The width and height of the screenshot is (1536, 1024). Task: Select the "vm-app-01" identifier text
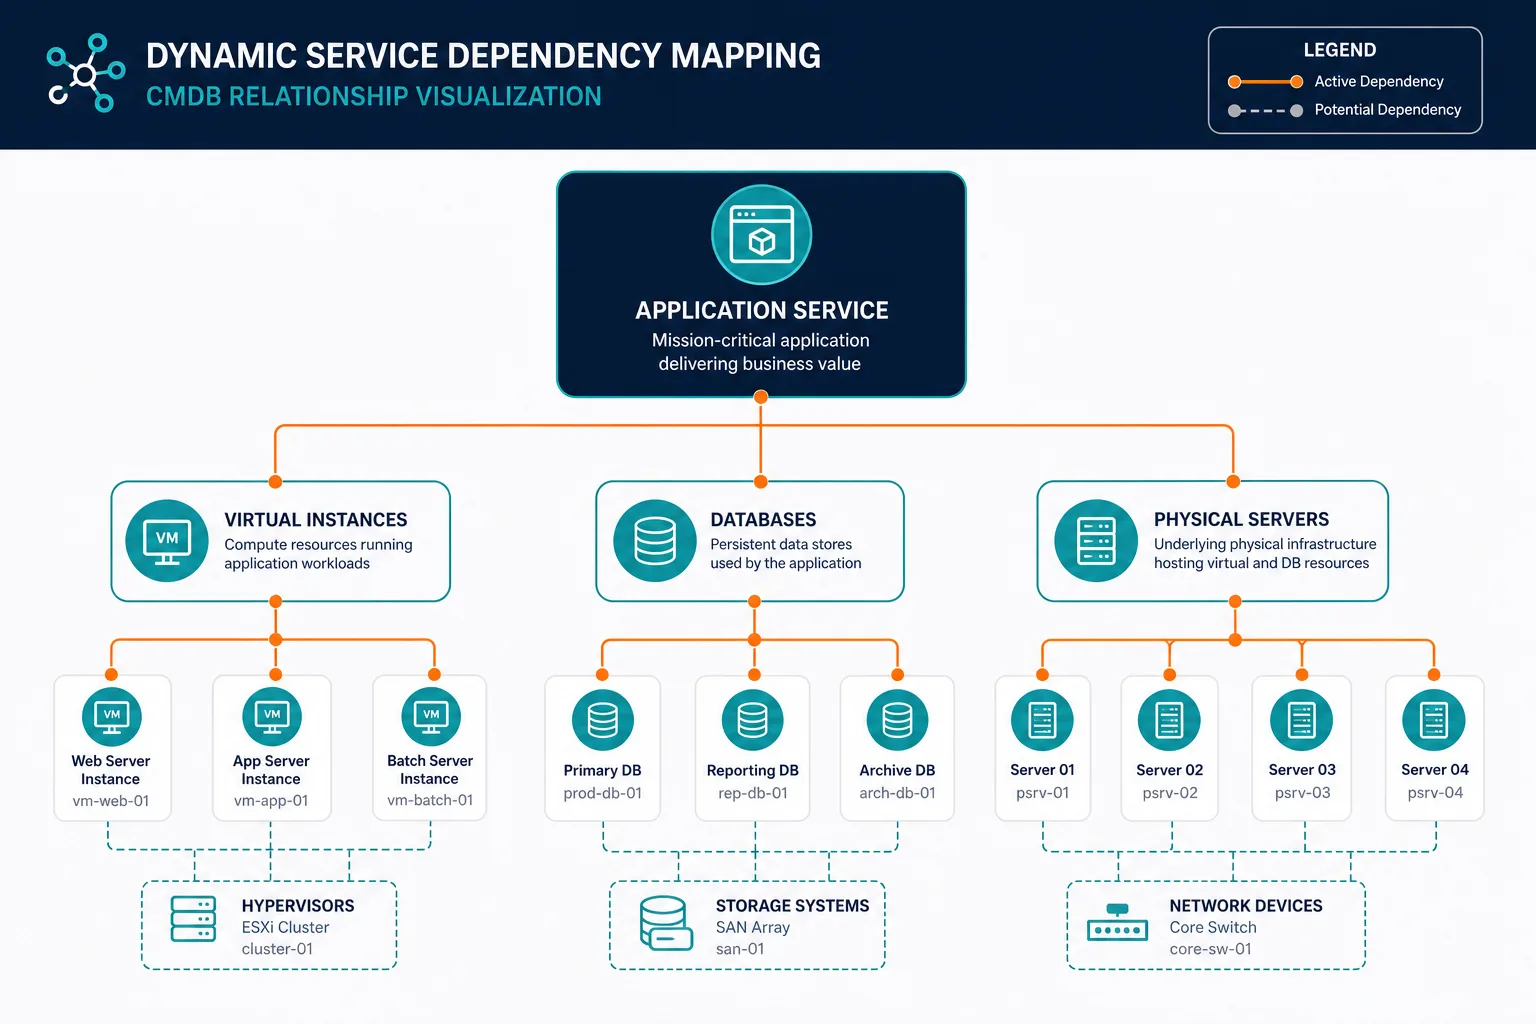(x=271, y=801)
